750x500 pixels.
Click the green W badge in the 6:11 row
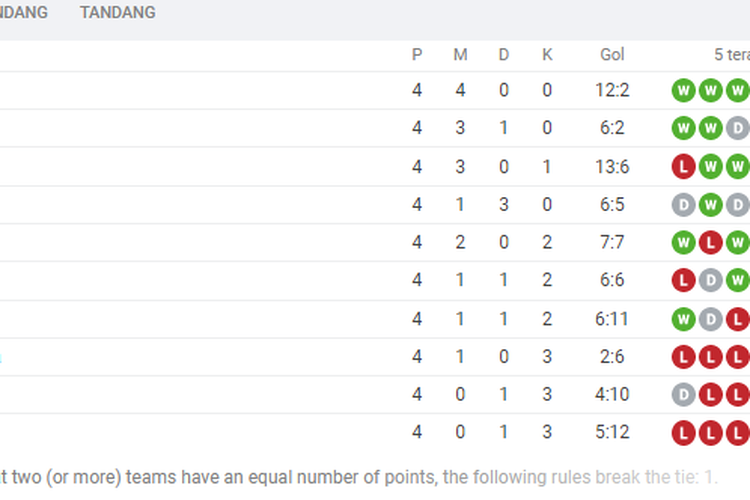684,319
